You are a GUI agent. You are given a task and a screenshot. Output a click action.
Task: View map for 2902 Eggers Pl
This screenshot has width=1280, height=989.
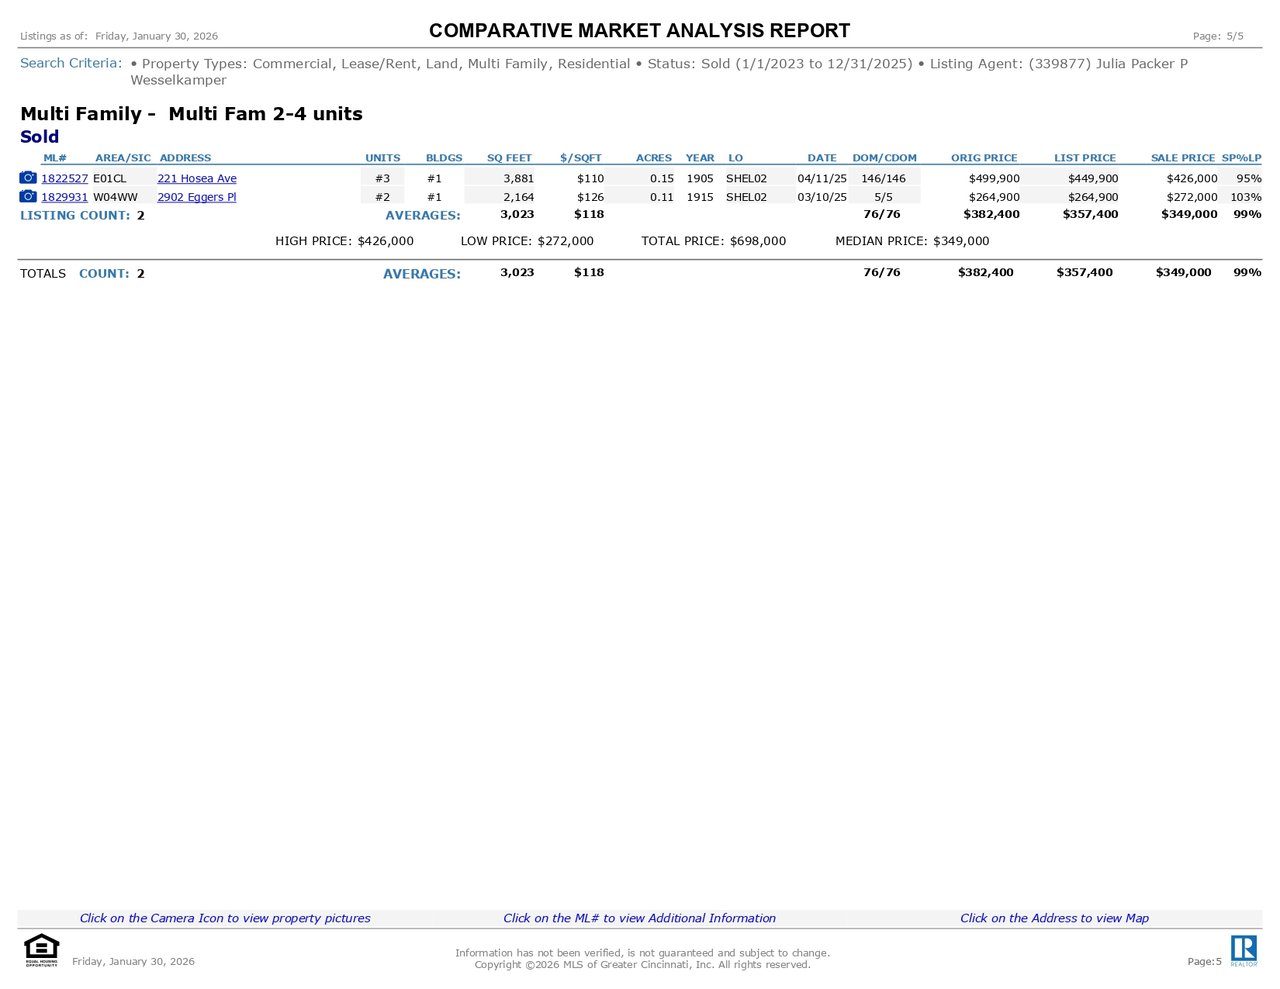click(197, 198)
